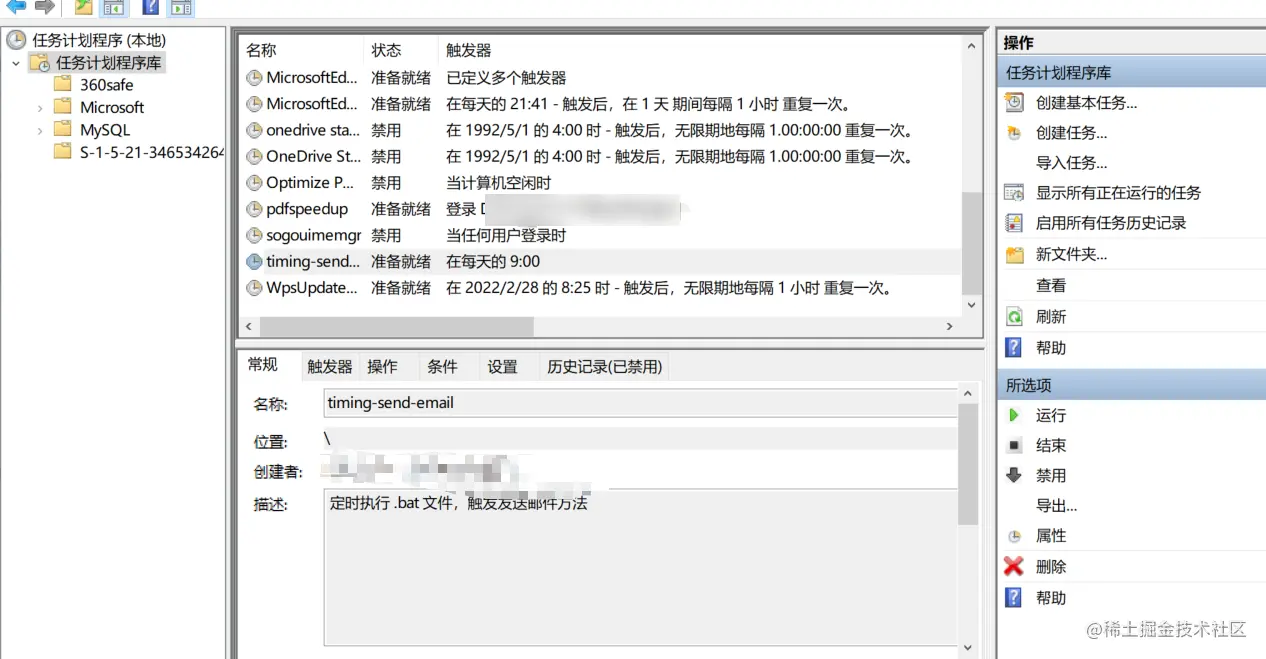Collapse the 任务计划程序库 tree node

[x=16, y=63]
